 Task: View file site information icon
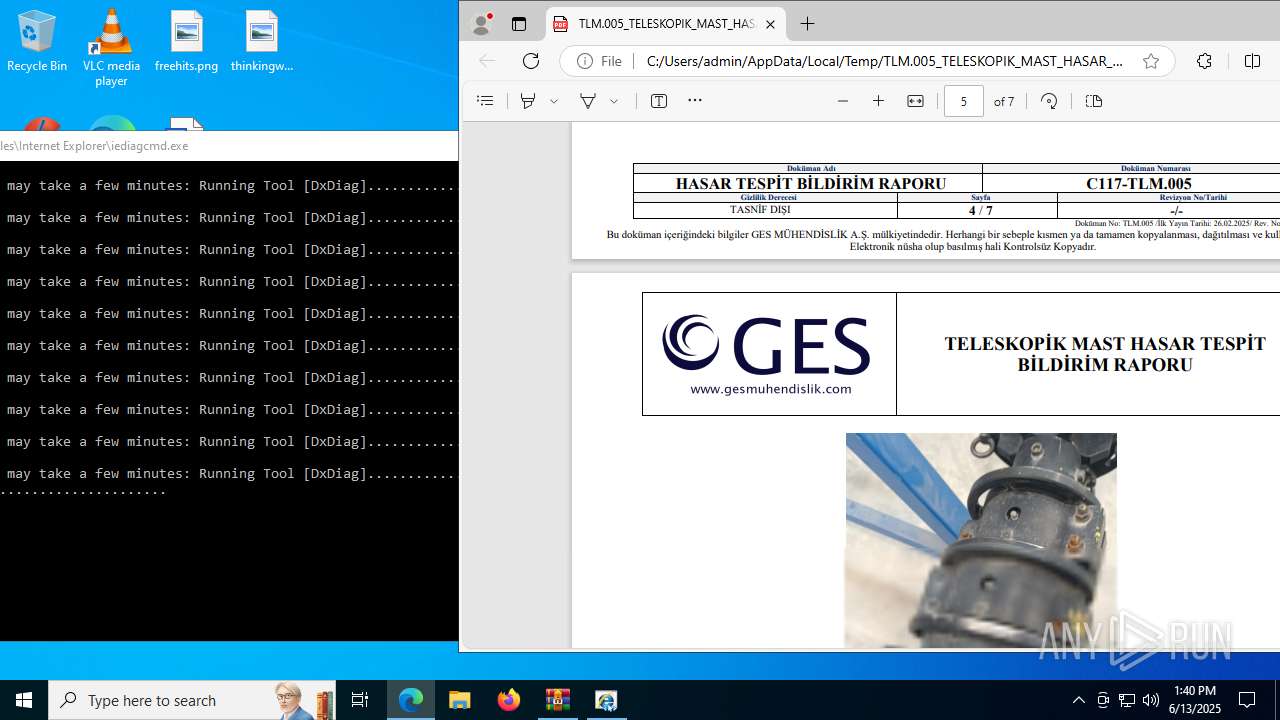[600, 61]
